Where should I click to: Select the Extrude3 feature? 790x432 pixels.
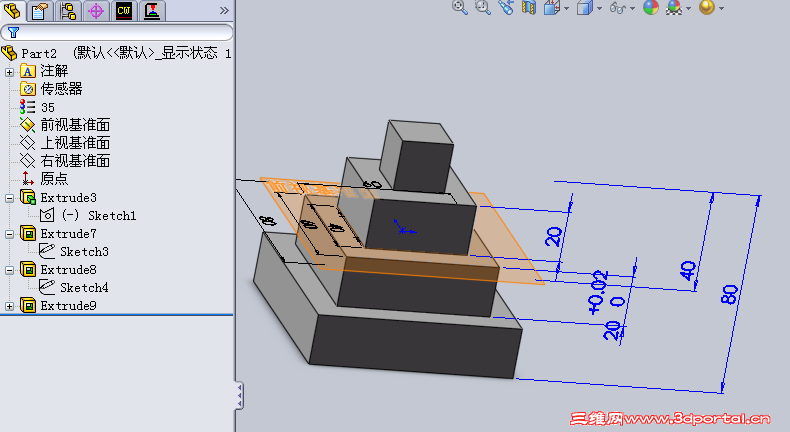(x=68, y=198)
